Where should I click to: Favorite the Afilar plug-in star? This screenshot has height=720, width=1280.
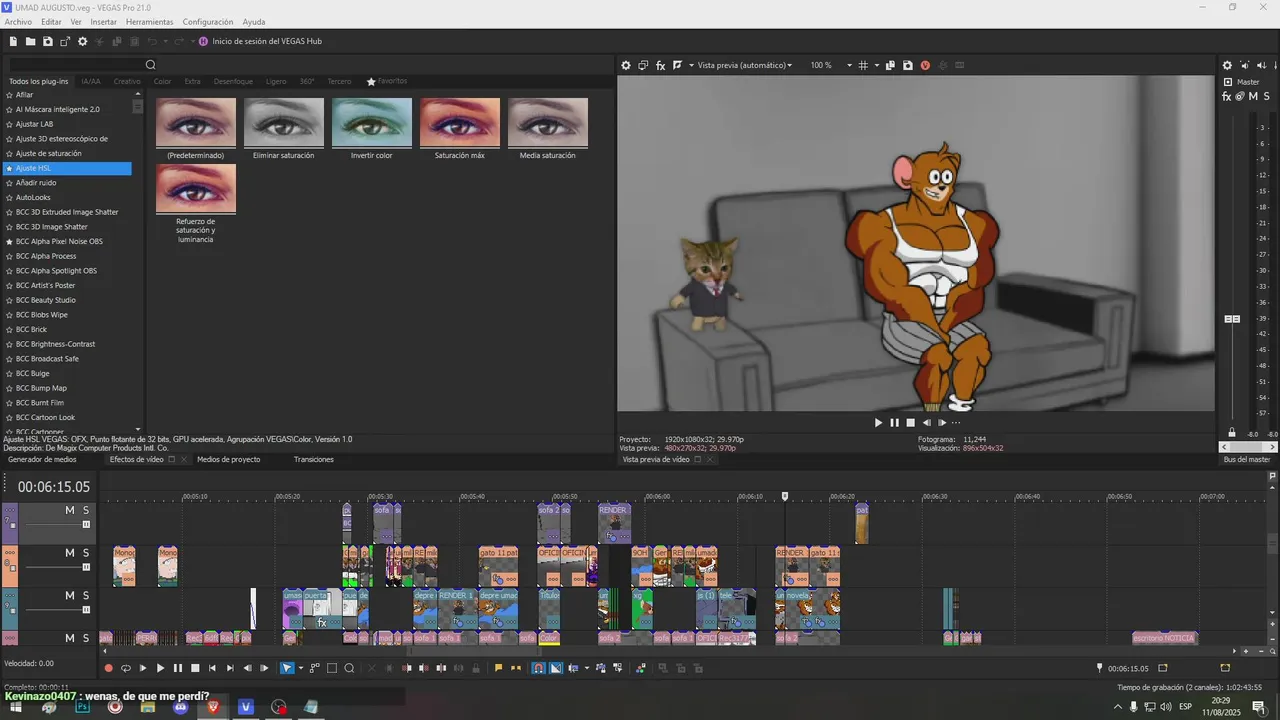click(9, 95)
